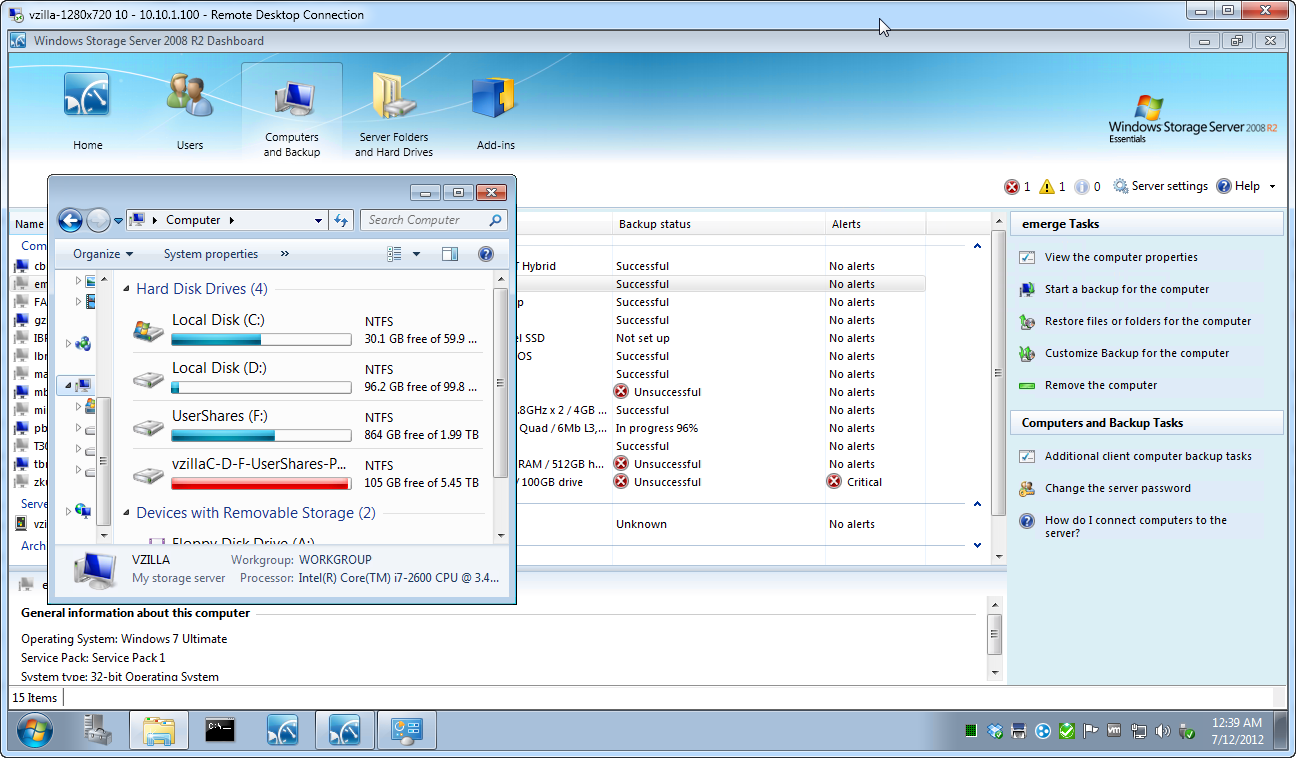Viewport: 1296px width, 758px height.
Task: Click the computer list vertical scrollbar
Action: [997, 372]
